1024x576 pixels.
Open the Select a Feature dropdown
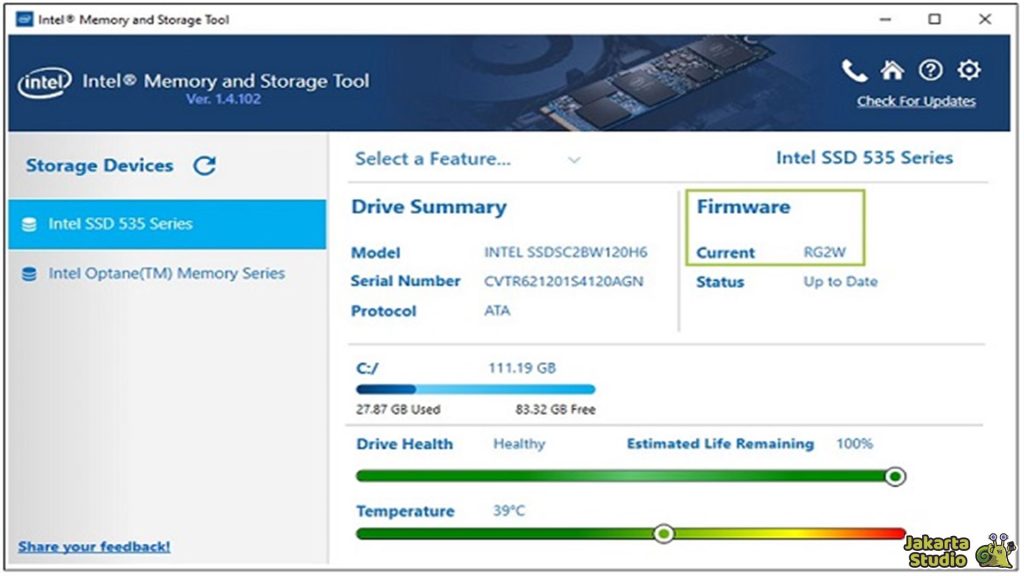coord(432,159)
